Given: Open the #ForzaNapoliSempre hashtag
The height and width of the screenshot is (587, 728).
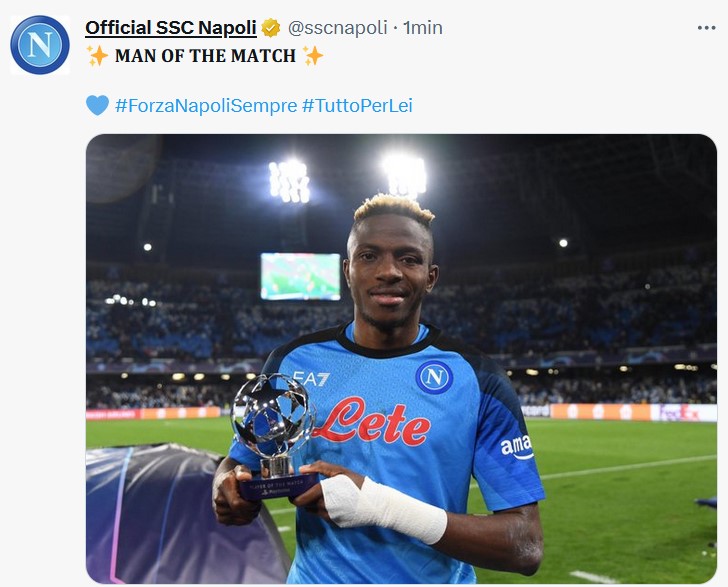Looking at the screenshot, I should [x=205, y=105].
